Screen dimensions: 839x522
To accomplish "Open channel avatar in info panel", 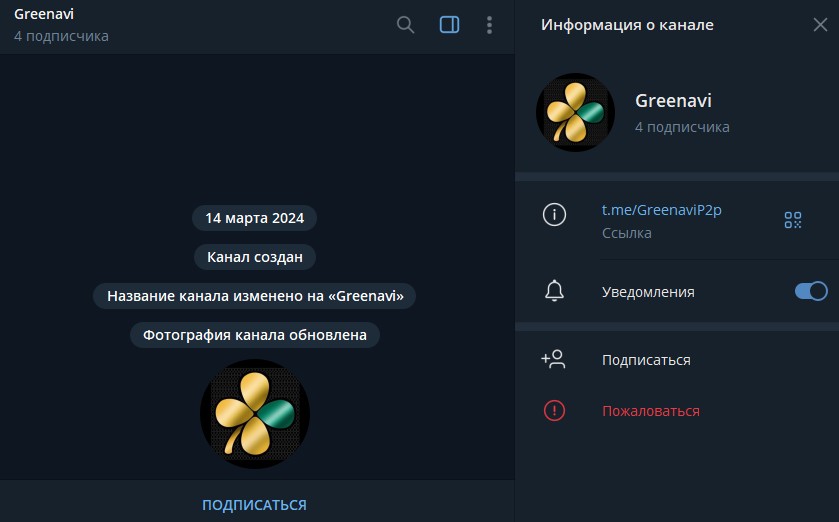I will coord(575,112).
